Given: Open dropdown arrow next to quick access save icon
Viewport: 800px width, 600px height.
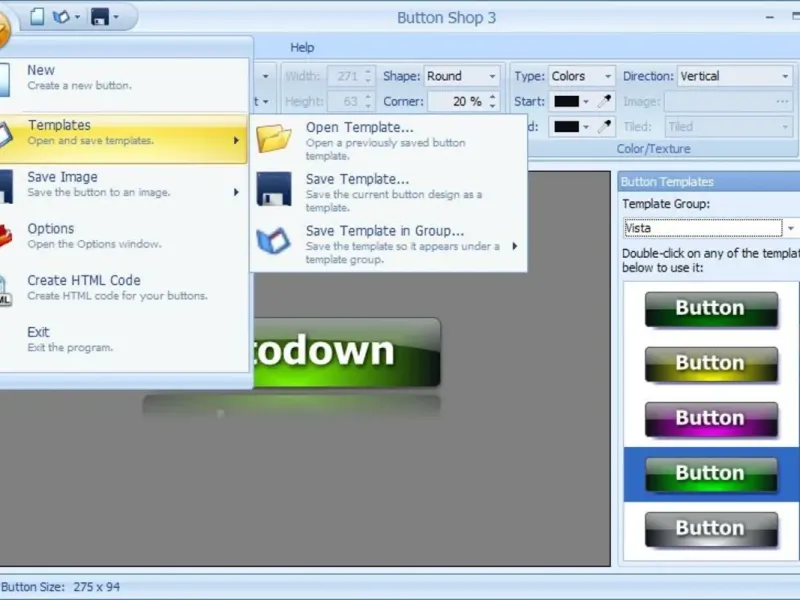Looking at the screenshot, I should pos(116,17).
